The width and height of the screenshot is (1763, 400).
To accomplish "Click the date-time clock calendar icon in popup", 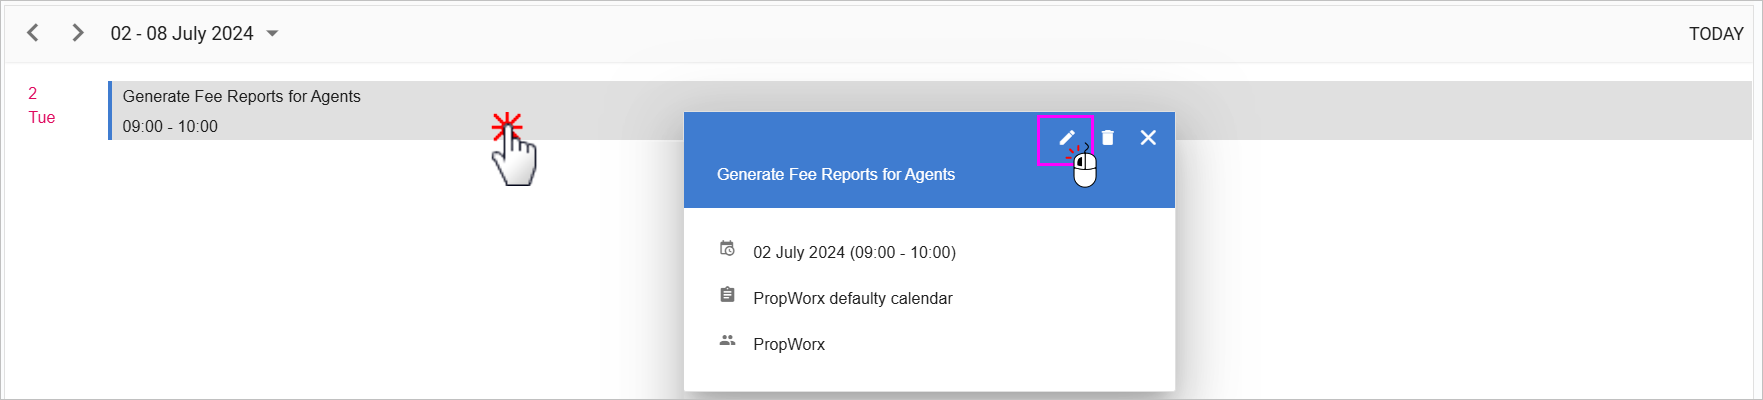I will click(x=727, y=249).
